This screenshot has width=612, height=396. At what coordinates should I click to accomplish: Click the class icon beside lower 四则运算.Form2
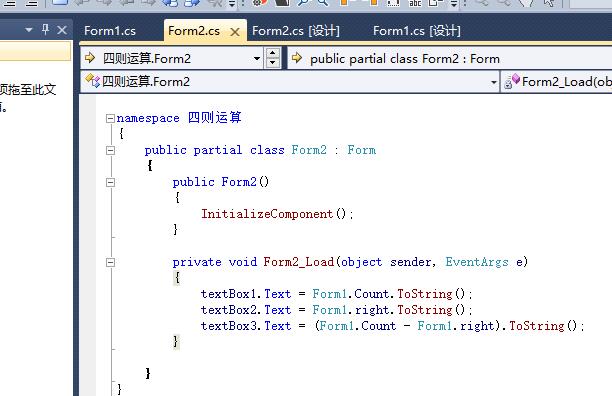click(x=93, y=81)
